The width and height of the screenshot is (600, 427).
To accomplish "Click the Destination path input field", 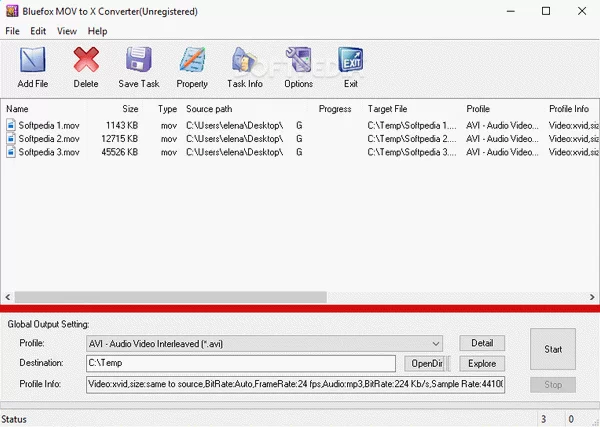I will (240, 363).
